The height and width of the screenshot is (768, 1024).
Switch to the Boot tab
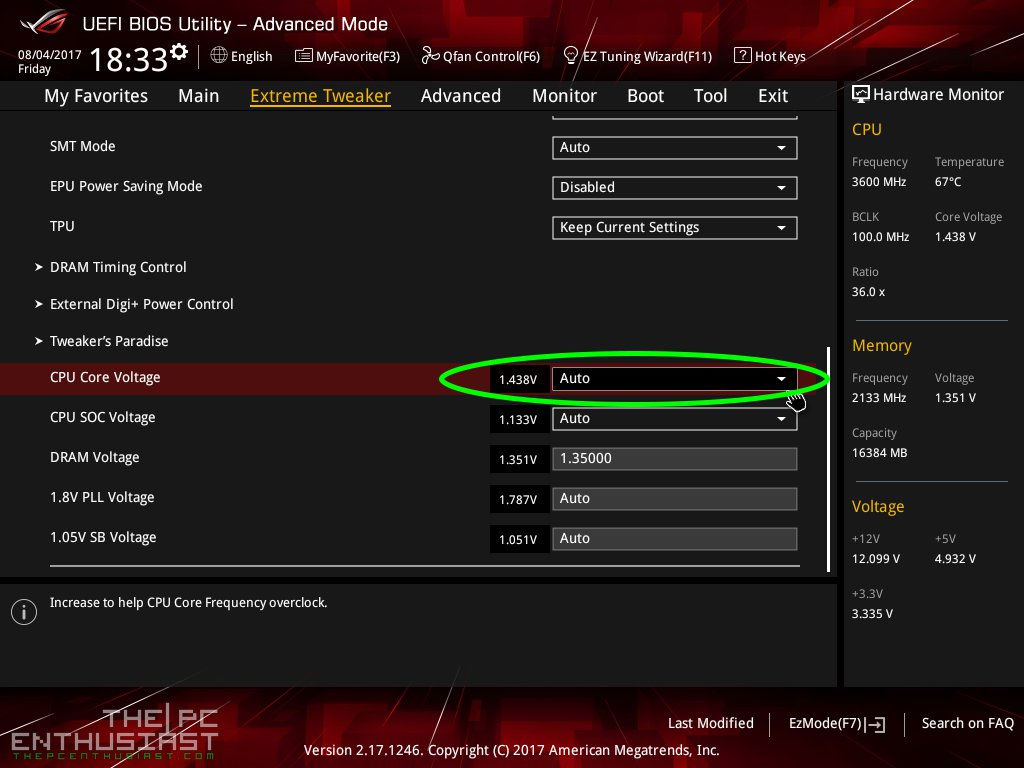click(645, 96)
